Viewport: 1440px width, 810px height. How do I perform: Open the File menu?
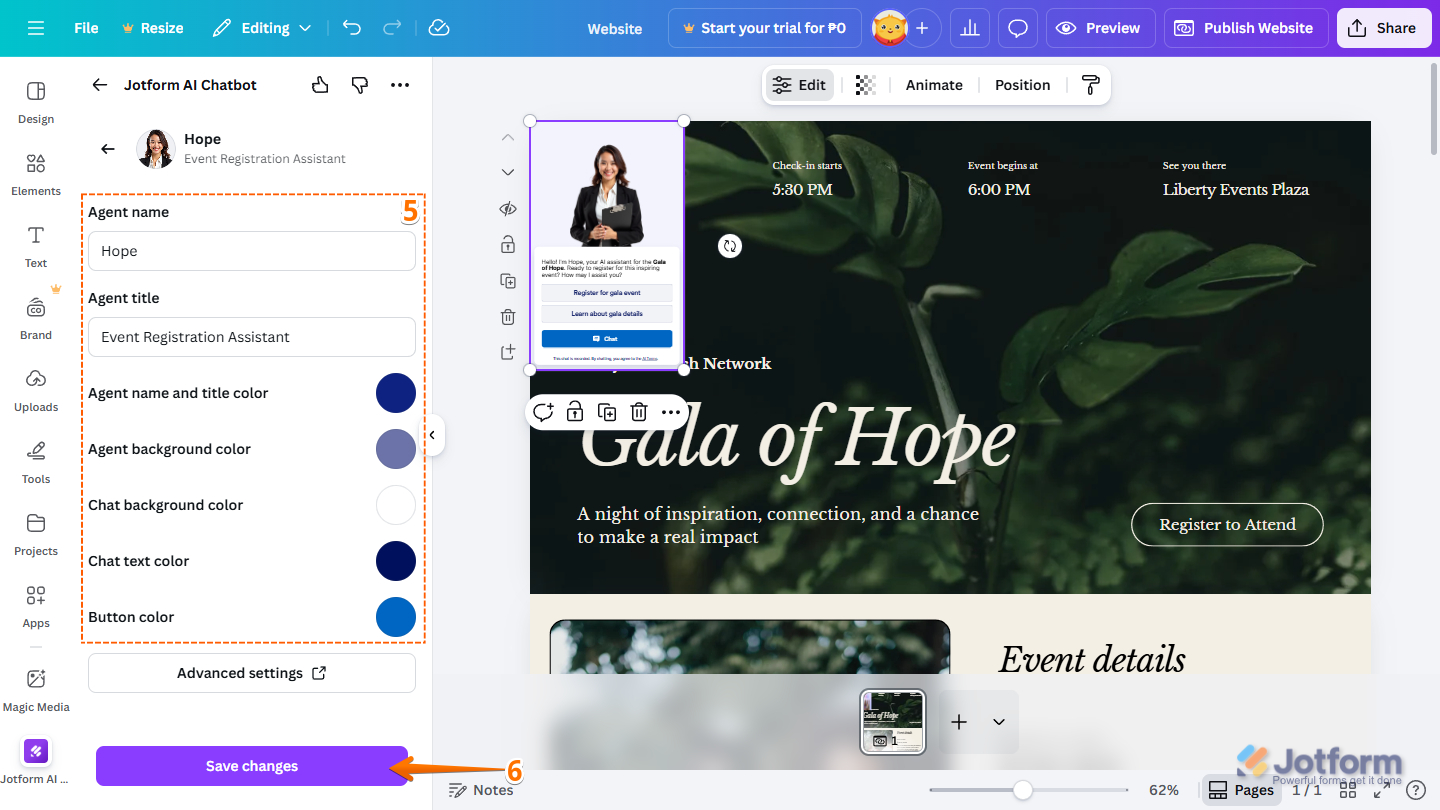[86, 28]
